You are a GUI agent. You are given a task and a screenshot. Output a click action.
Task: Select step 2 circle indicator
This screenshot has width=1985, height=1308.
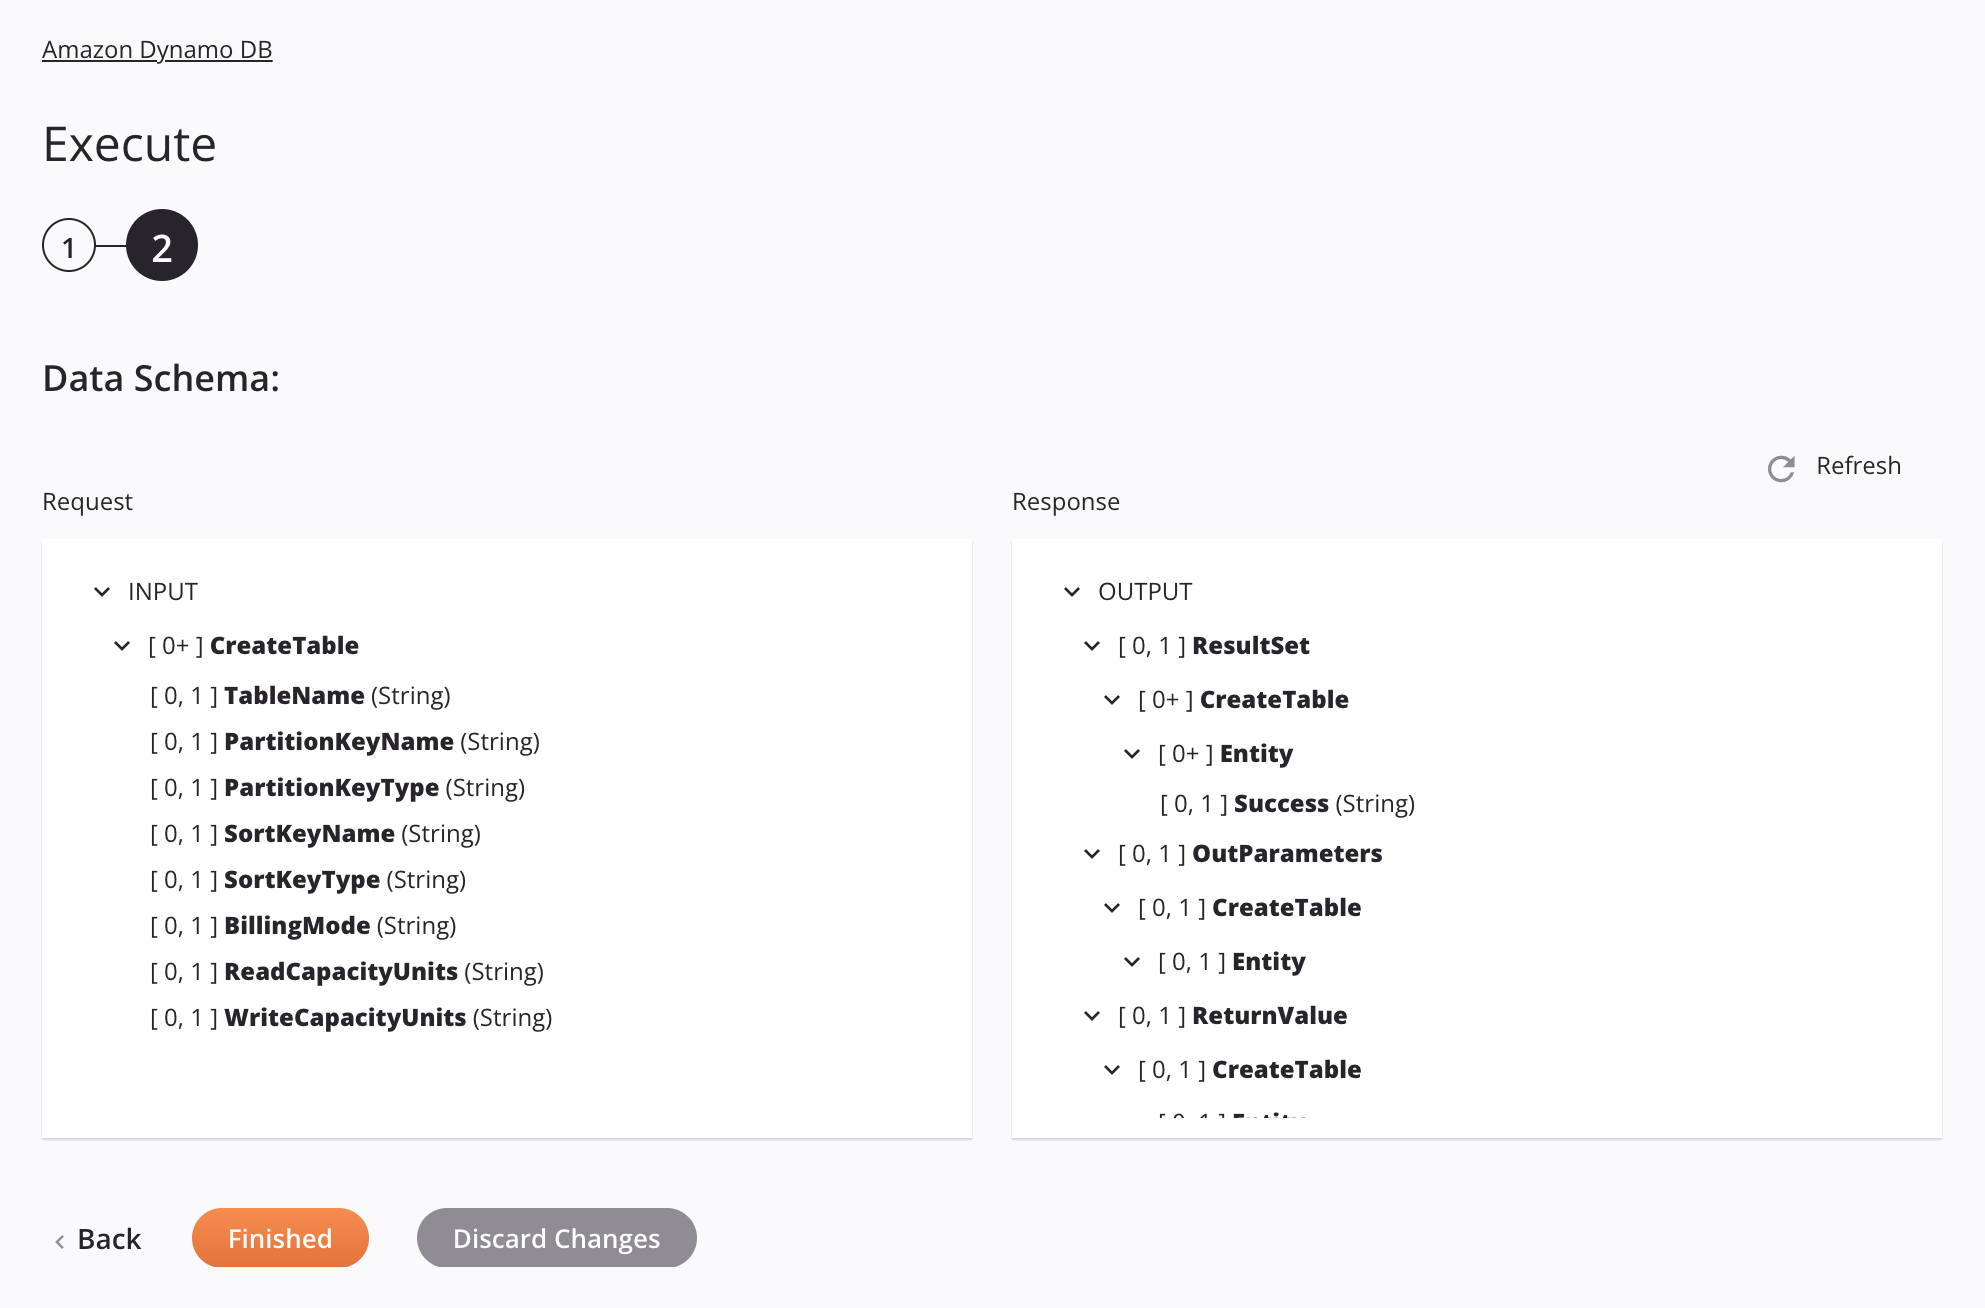pos(161,244)
